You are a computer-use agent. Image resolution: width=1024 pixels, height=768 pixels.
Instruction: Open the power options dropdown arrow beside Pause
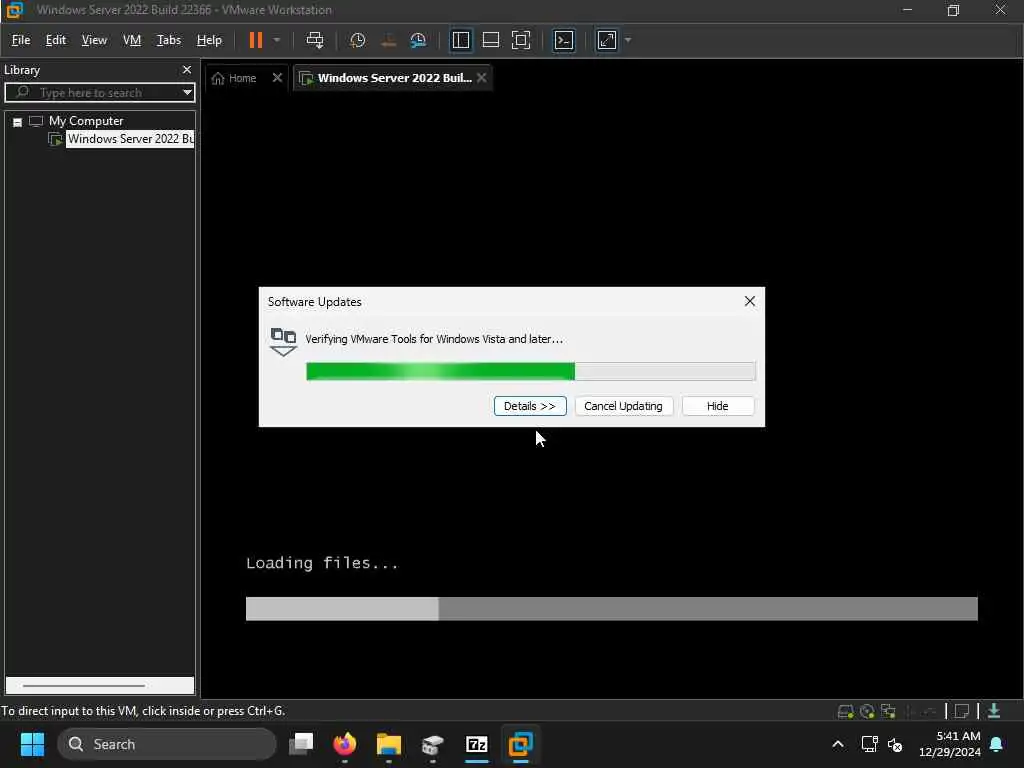pyautogui.click(x=277, y=40)
